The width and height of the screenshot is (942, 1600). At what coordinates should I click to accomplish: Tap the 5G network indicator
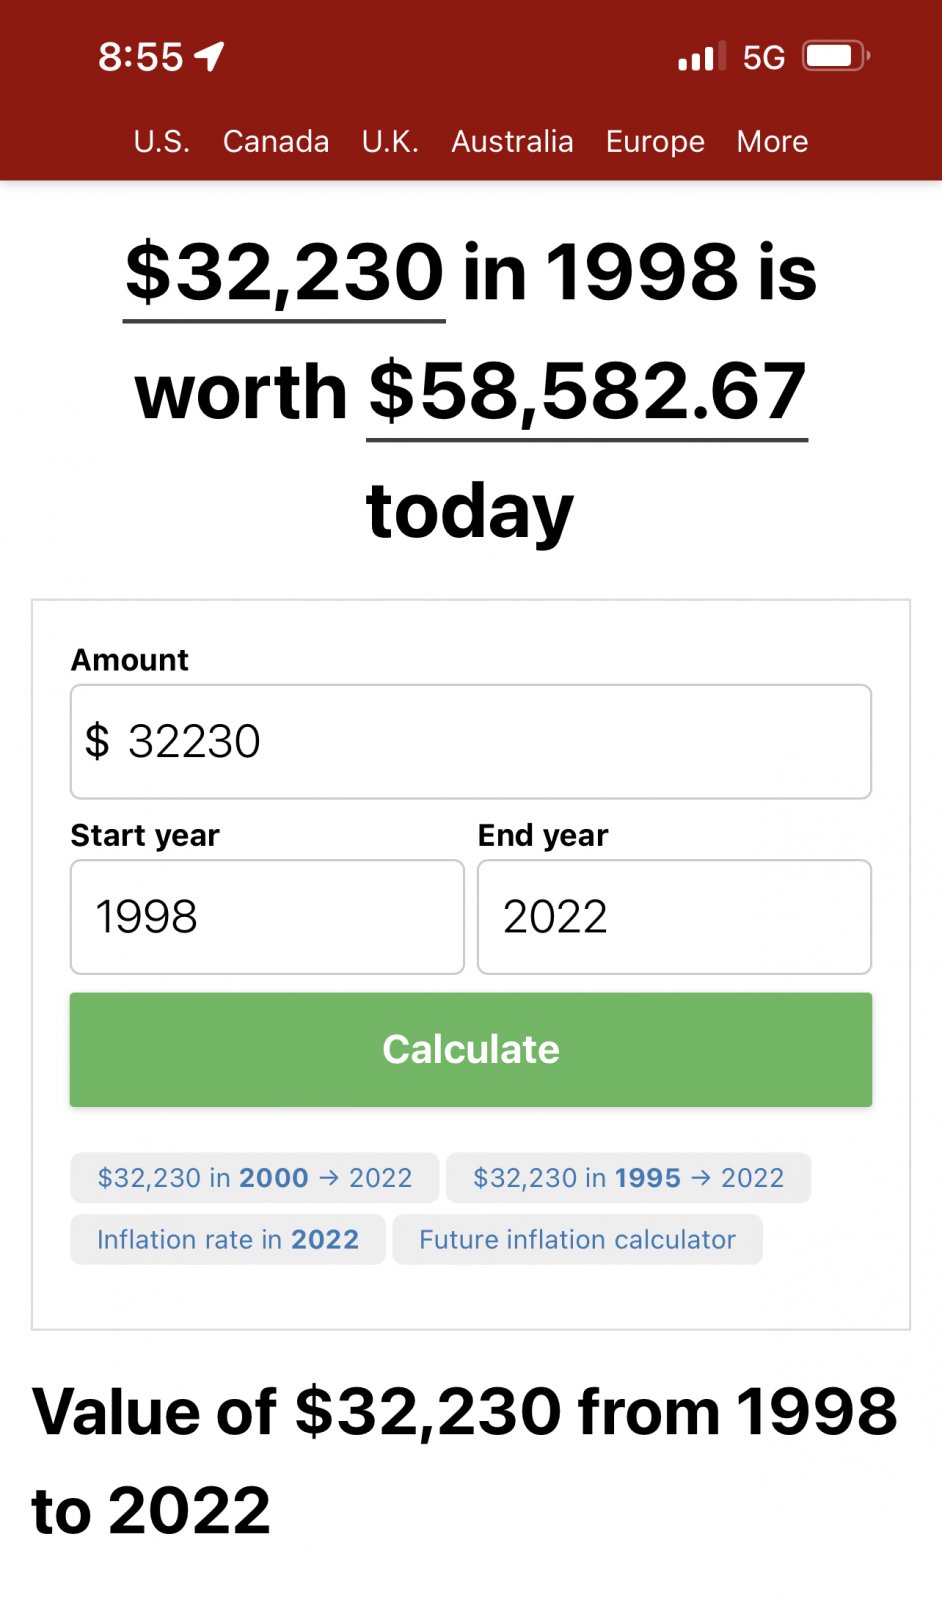coord(764,58)
